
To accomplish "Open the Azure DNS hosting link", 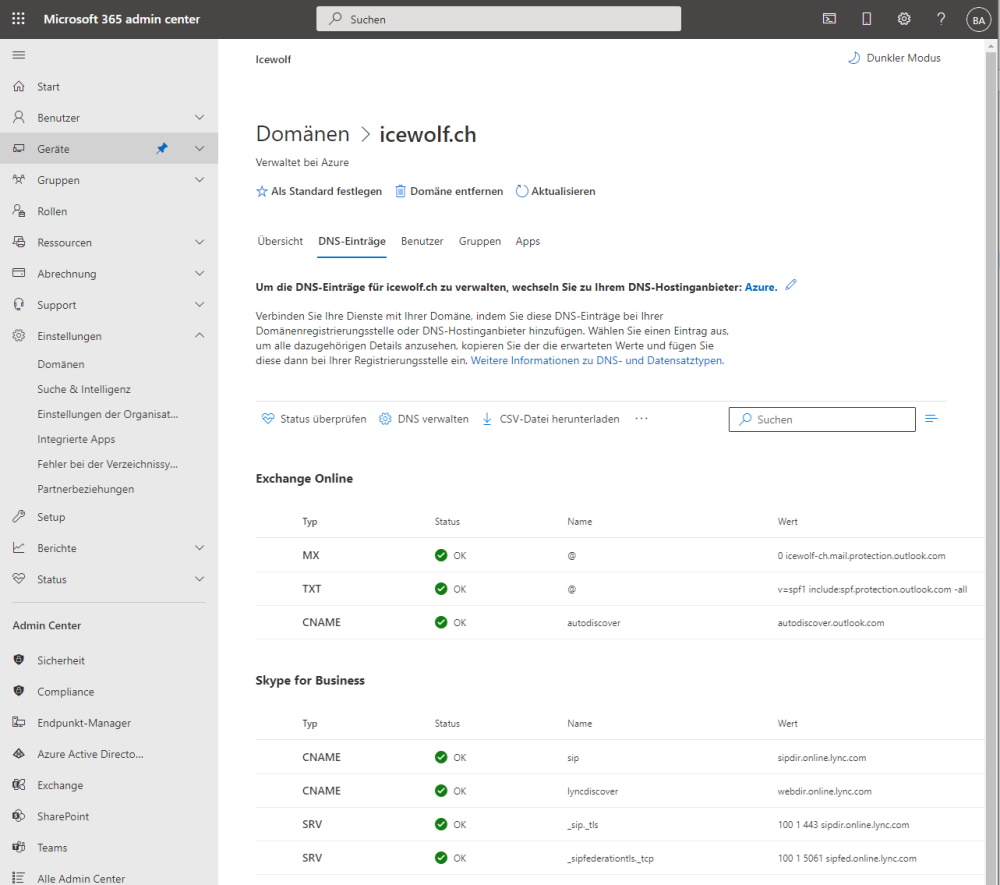I will coord(761,288).
